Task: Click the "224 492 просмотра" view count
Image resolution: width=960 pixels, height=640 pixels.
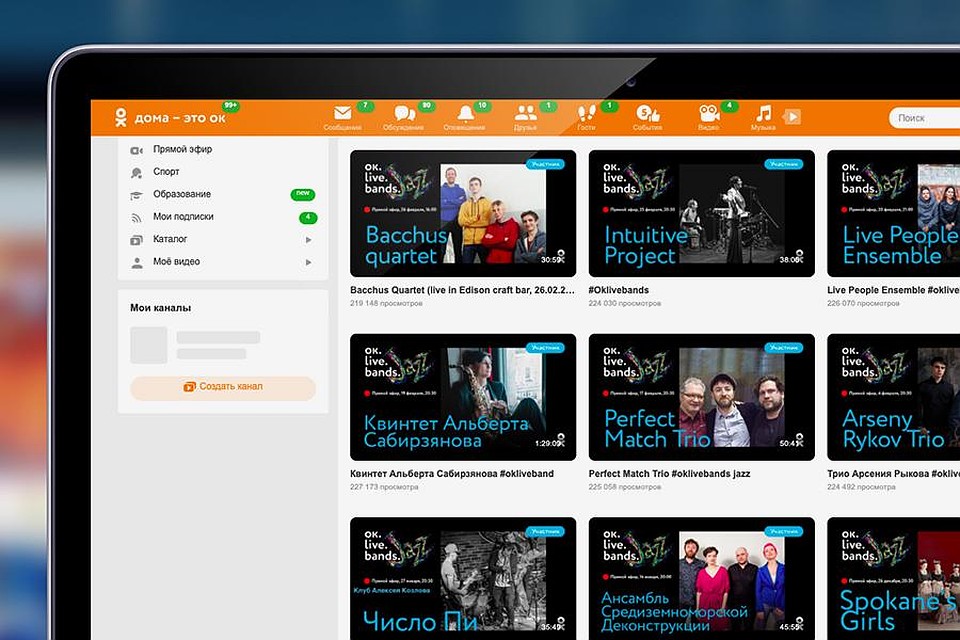Action: (861, 487)
